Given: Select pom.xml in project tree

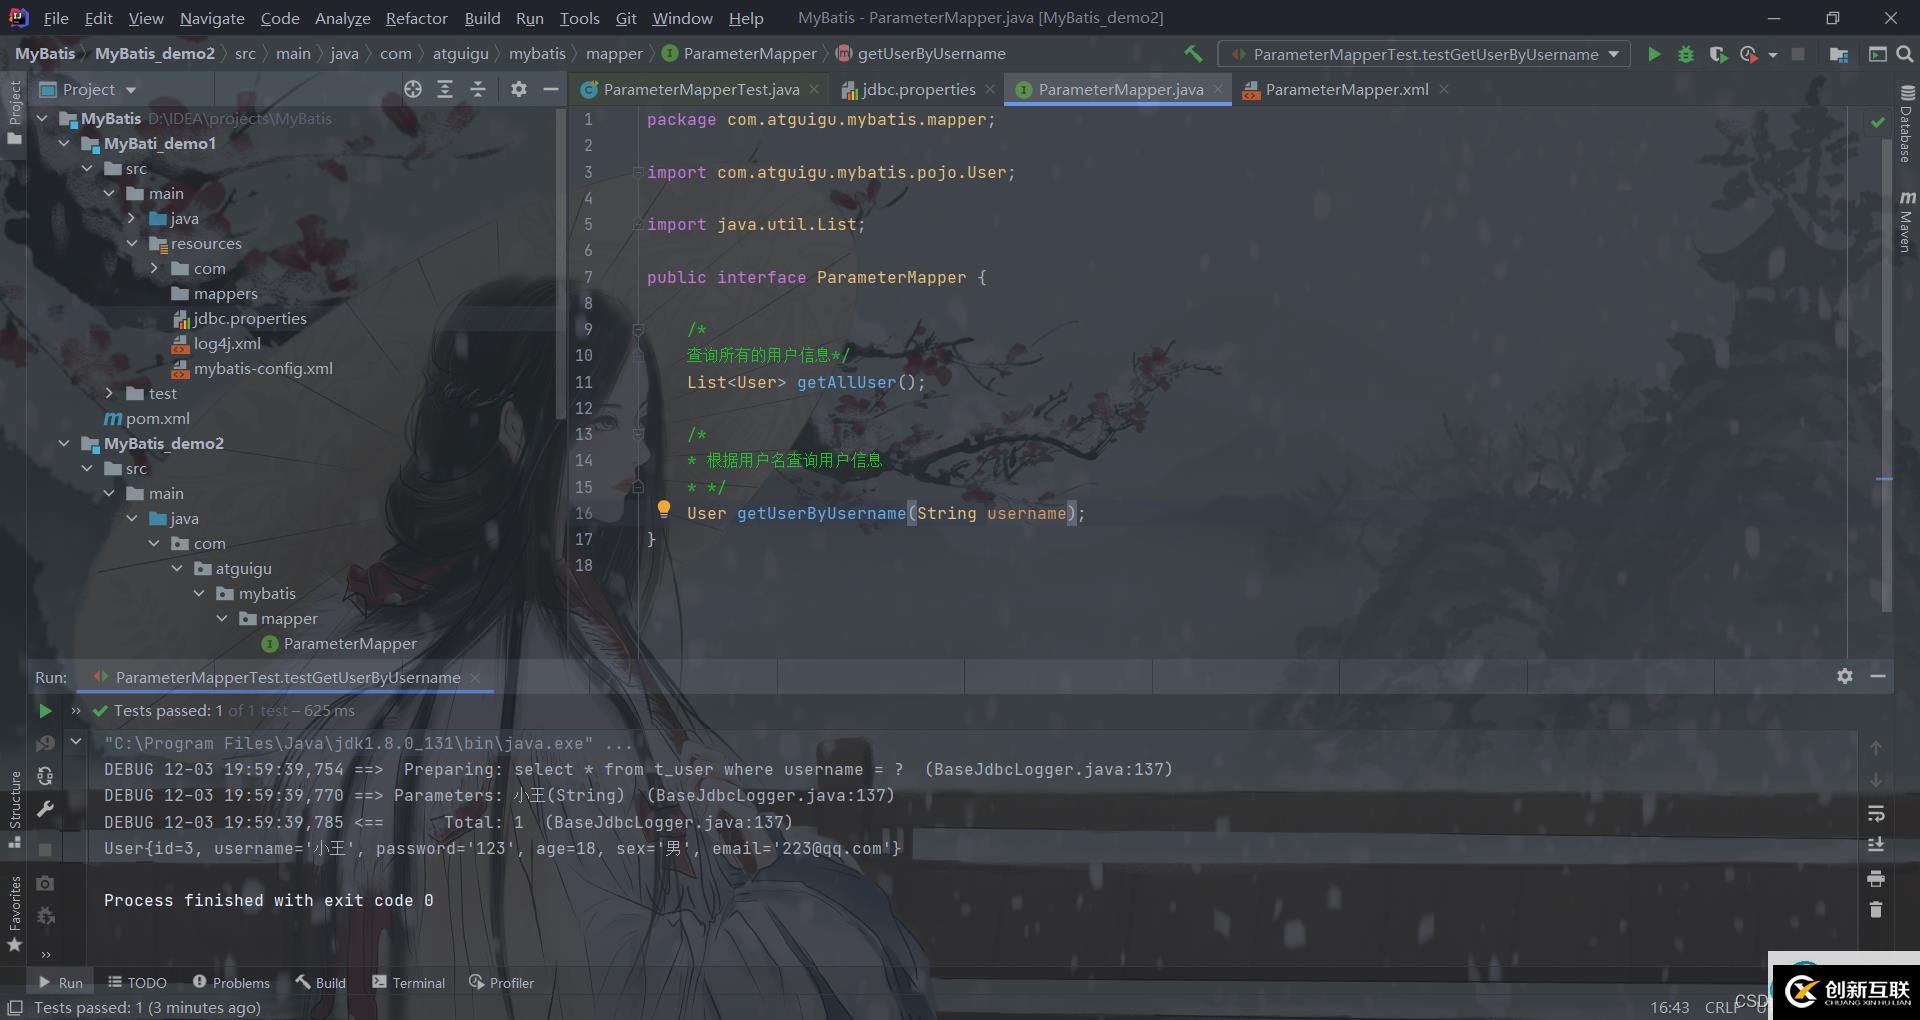Looking at the screenshot, I should click(157, 418).
